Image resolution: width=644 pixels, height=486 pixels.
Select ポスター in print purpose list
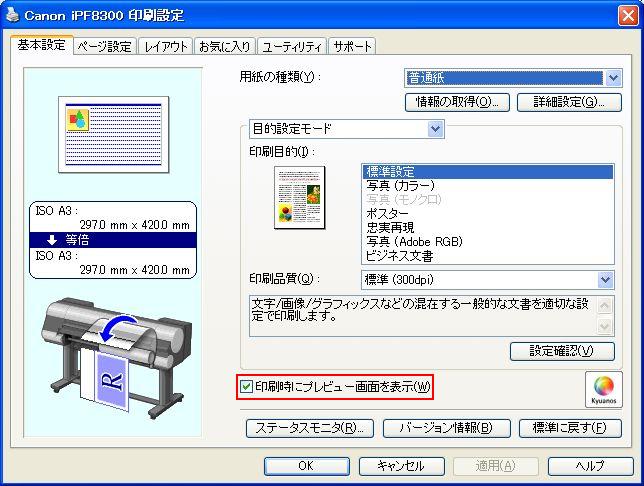pyautogui.click(x=488, y=214)
